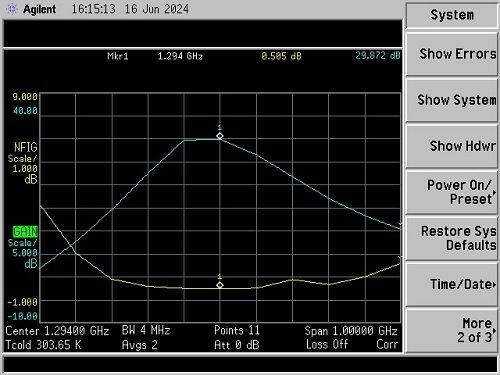Open Show Errors softkey
The height and width of the screenshot is (375, 500).
[452, 54]
